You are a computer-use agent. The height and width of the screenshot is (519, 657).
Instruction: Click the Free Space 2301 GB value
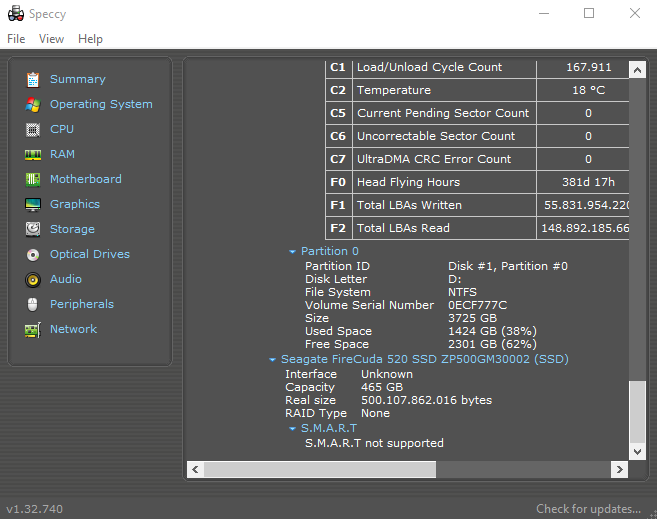tap(492, 344)
